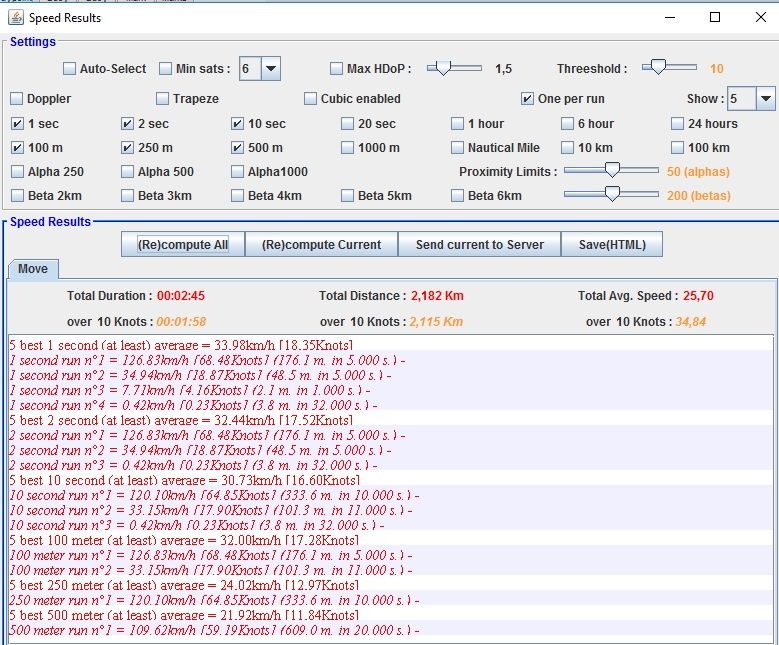The width and height of the screenshot is (779, 645).
Task: Click the Total Avg. Speed value 25,70
Action: 698,296
